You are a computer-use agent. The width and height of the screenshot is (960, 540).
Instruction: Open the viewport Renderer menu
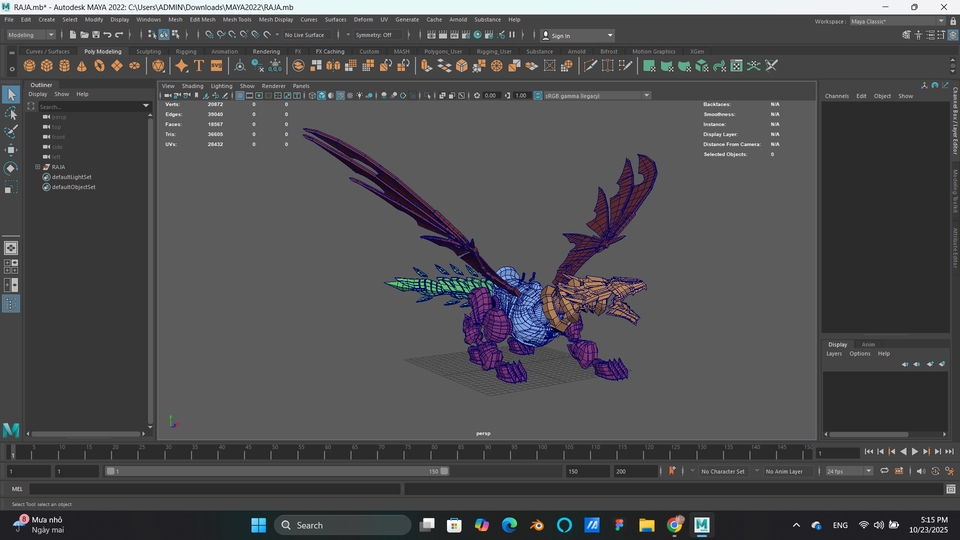click(274, 86)
